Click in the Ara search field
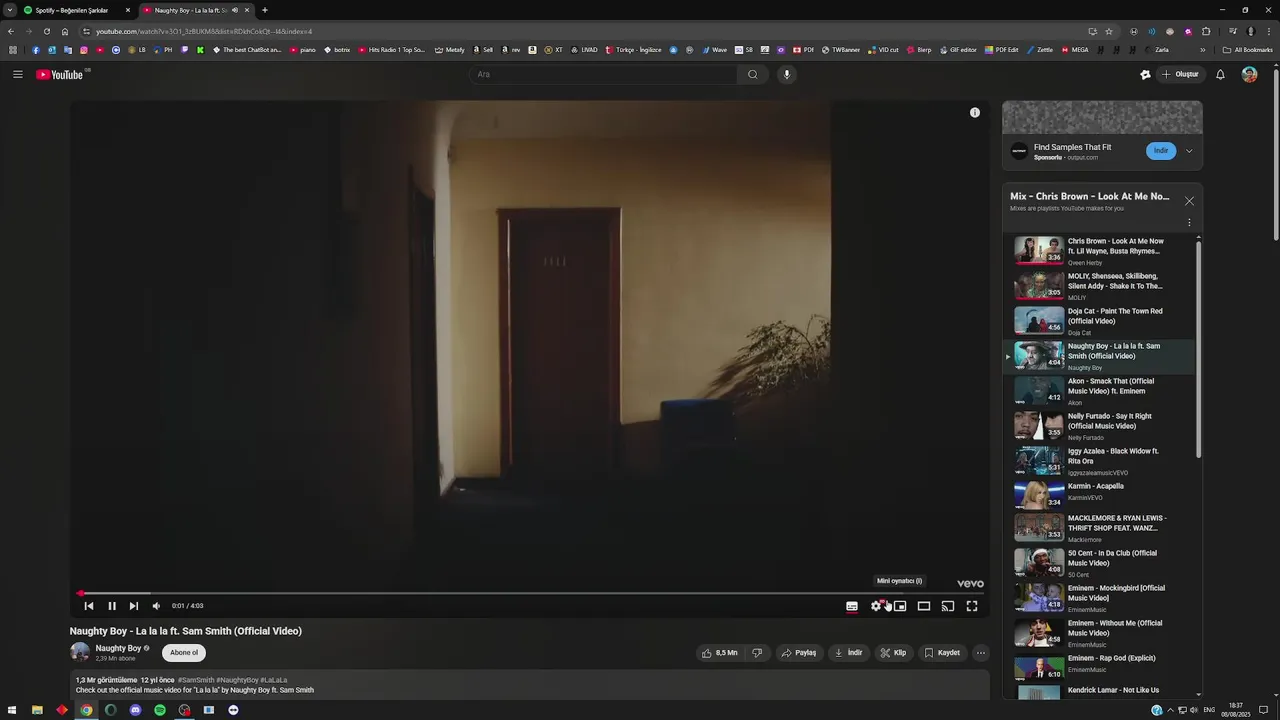 tap(604, 74)
